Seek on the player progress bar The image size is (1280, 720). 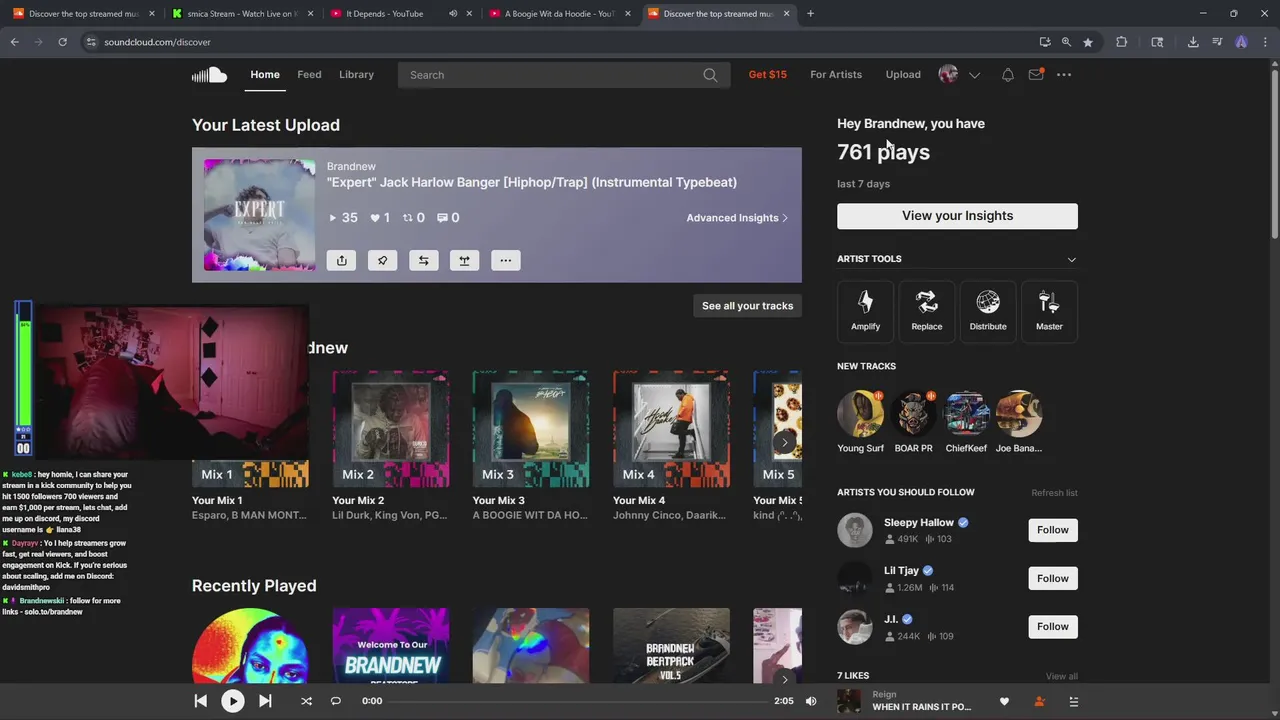tap(578, 701)
